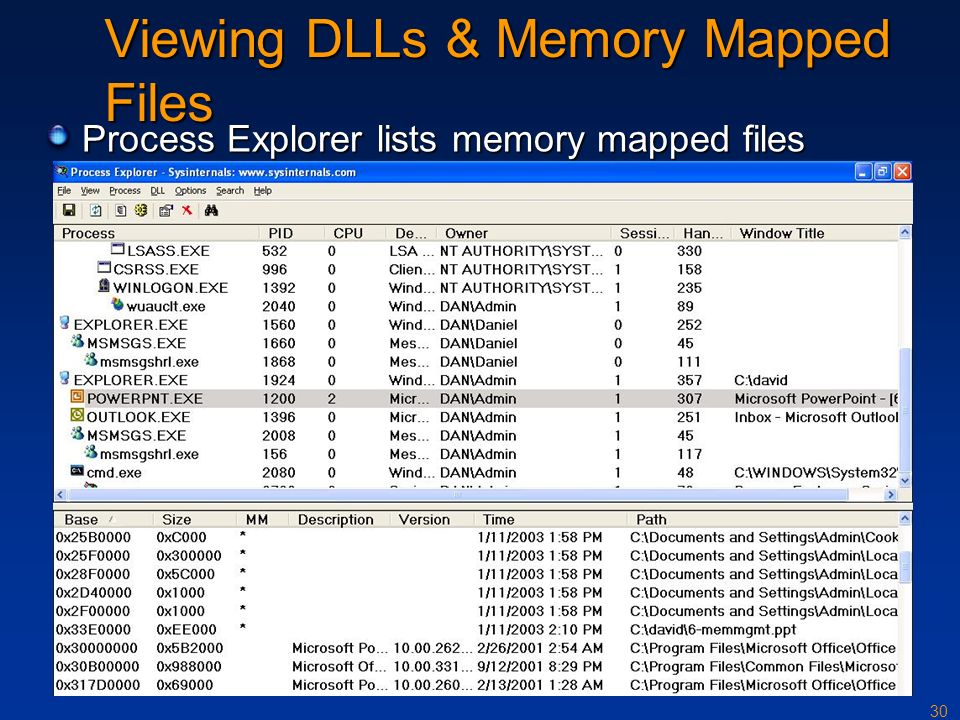
Task: Click process list horizontal scroll right arrow
Action: click(891, 494)
